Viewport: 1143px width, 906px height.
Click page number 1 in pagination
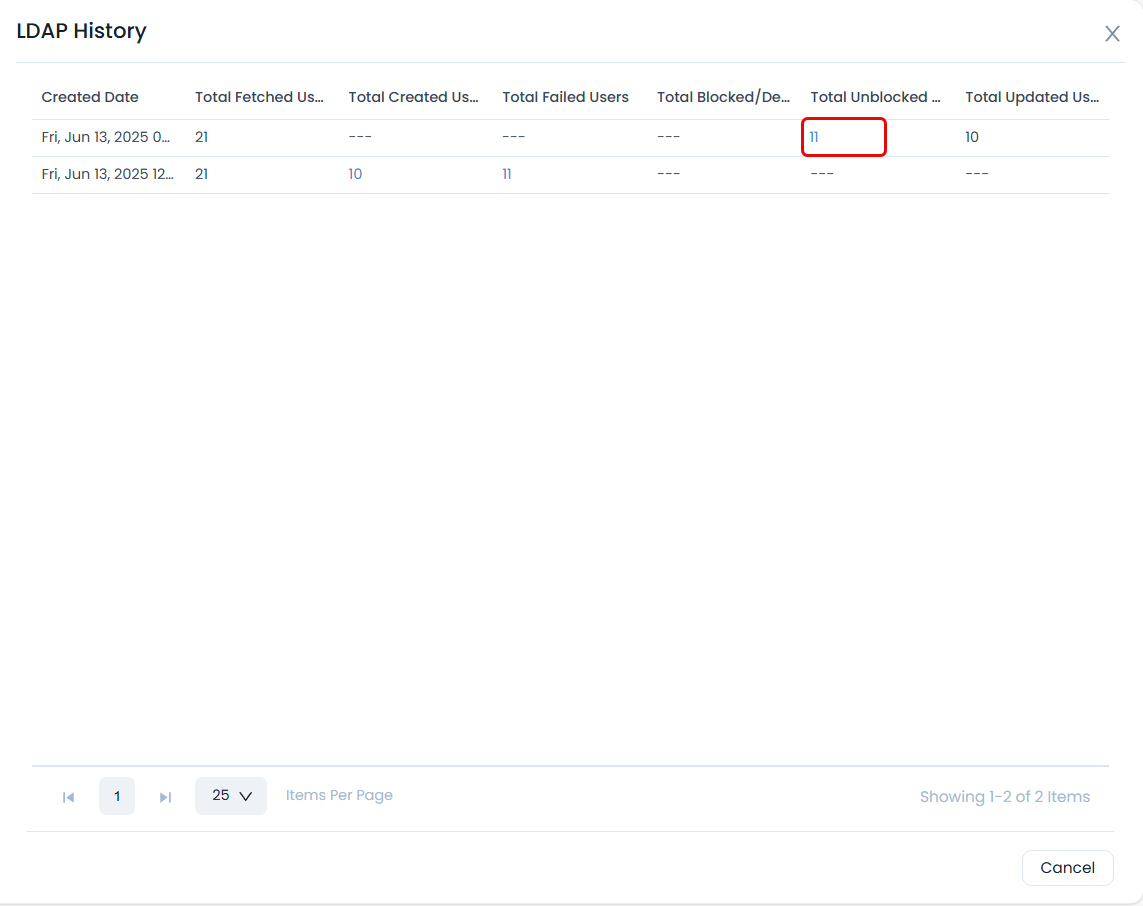(x=116, y=796)
